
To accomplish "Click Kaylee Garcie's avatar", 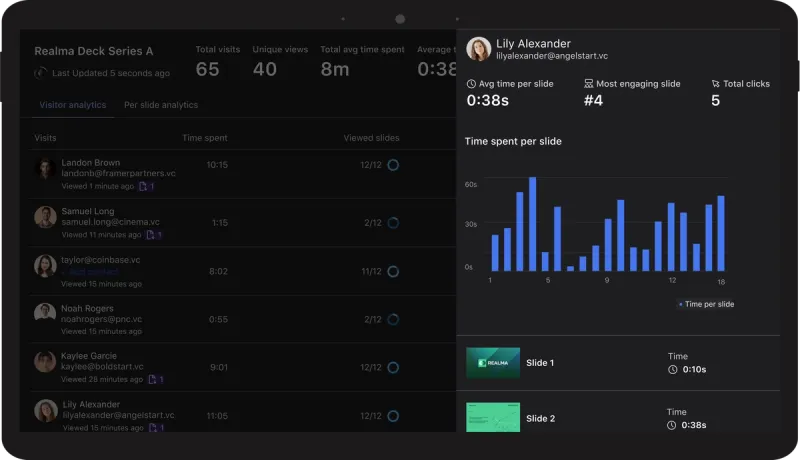I will pyautogui.click(x=45, y=361).
